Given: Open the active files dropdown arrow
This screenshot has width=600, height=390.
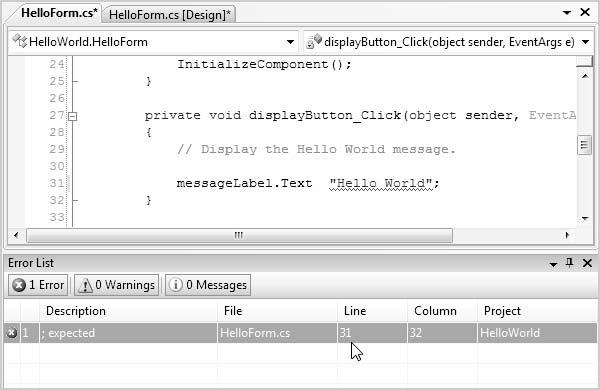Looking at the screenshot, I should pos(567,13).
